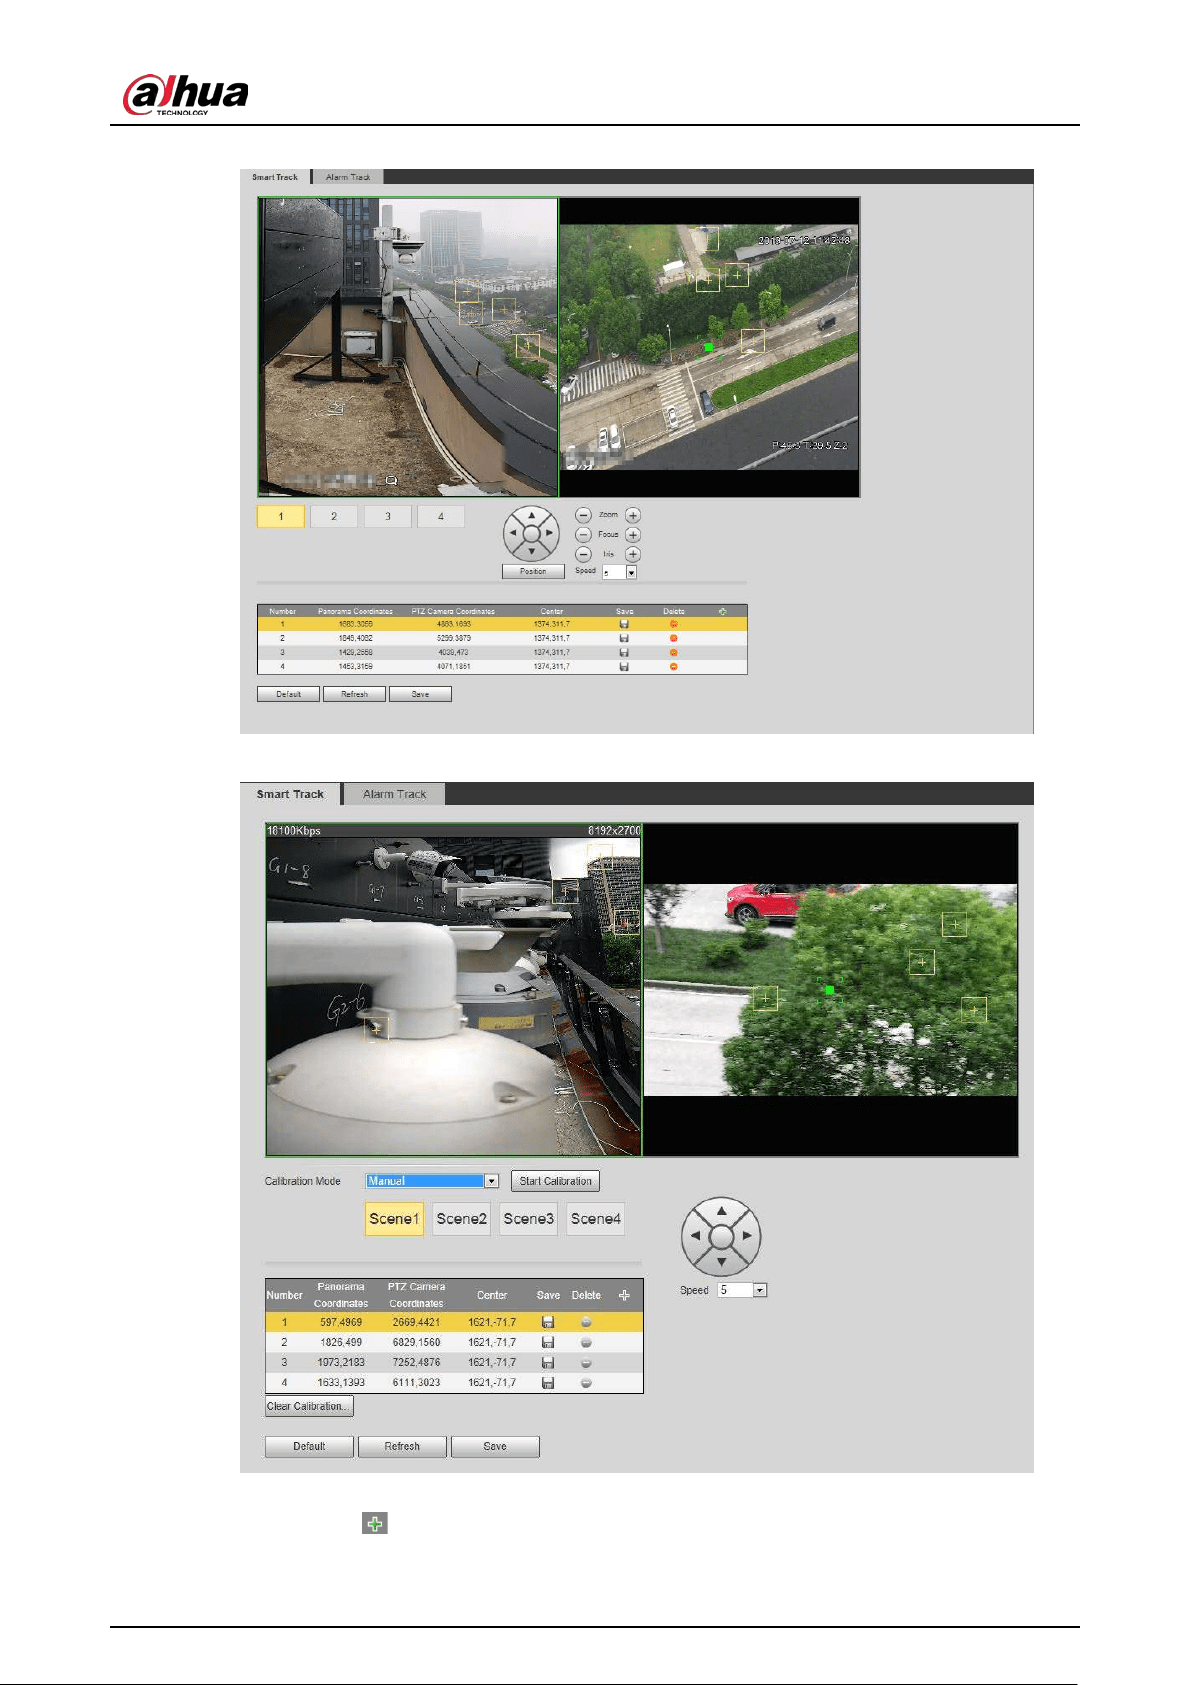The height and width of the screenshot is (1685, 1192).
Task: Open Speed dropdown near Position button
Action: click(619, 572)
